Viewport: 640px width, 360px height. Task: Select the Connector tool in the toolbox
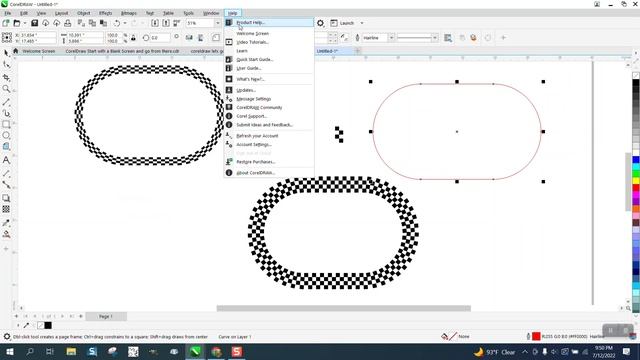[6, 185]
